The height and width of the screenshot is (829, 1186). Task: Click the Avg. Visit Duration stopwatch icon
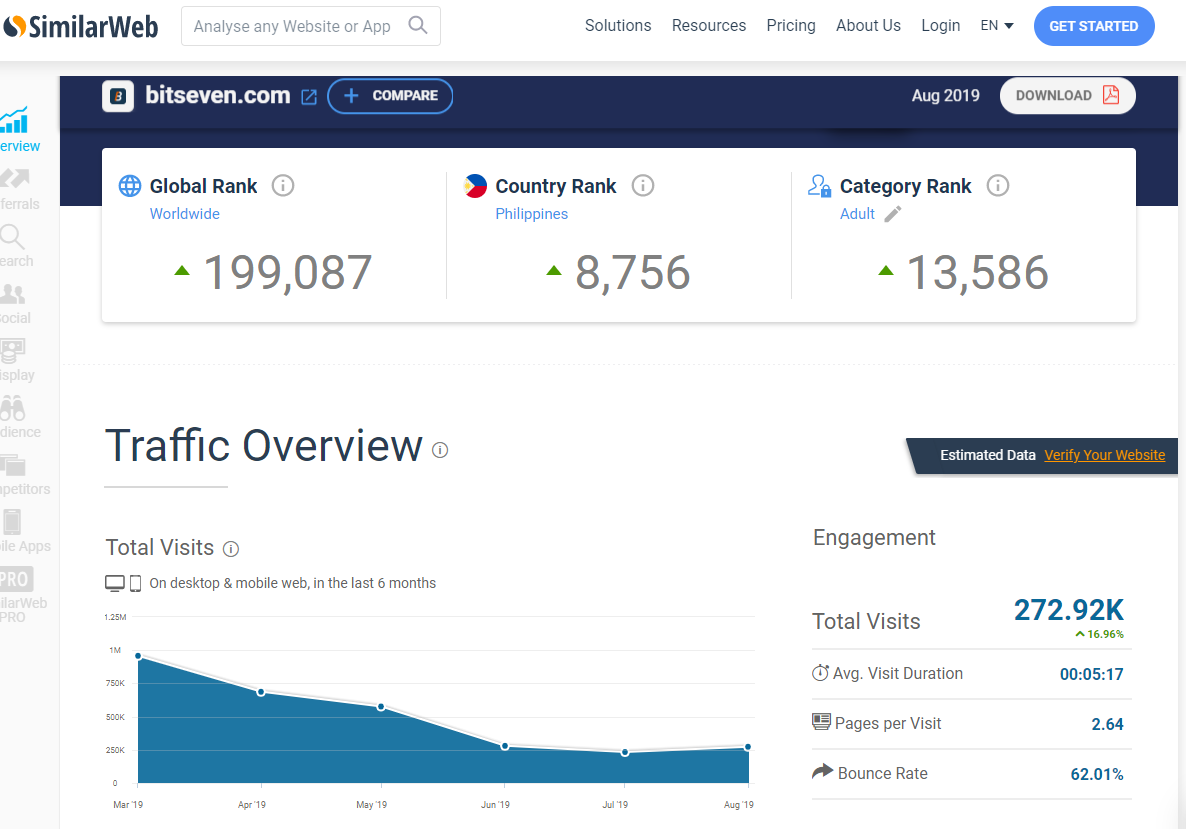pos(820,672)
